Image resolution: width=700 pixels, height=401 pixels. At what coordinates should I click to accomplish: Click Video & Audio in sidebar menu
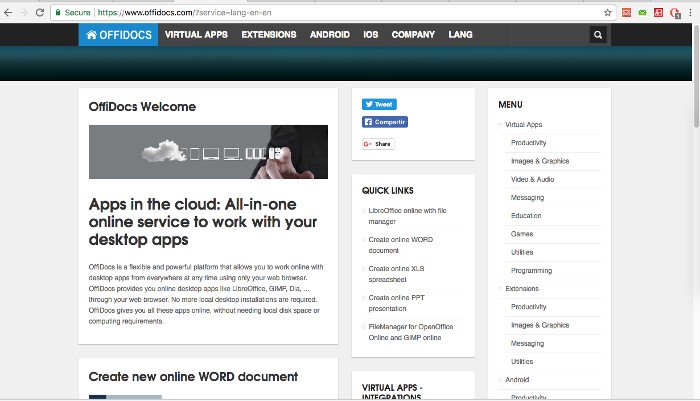click(x=532, y=179)
